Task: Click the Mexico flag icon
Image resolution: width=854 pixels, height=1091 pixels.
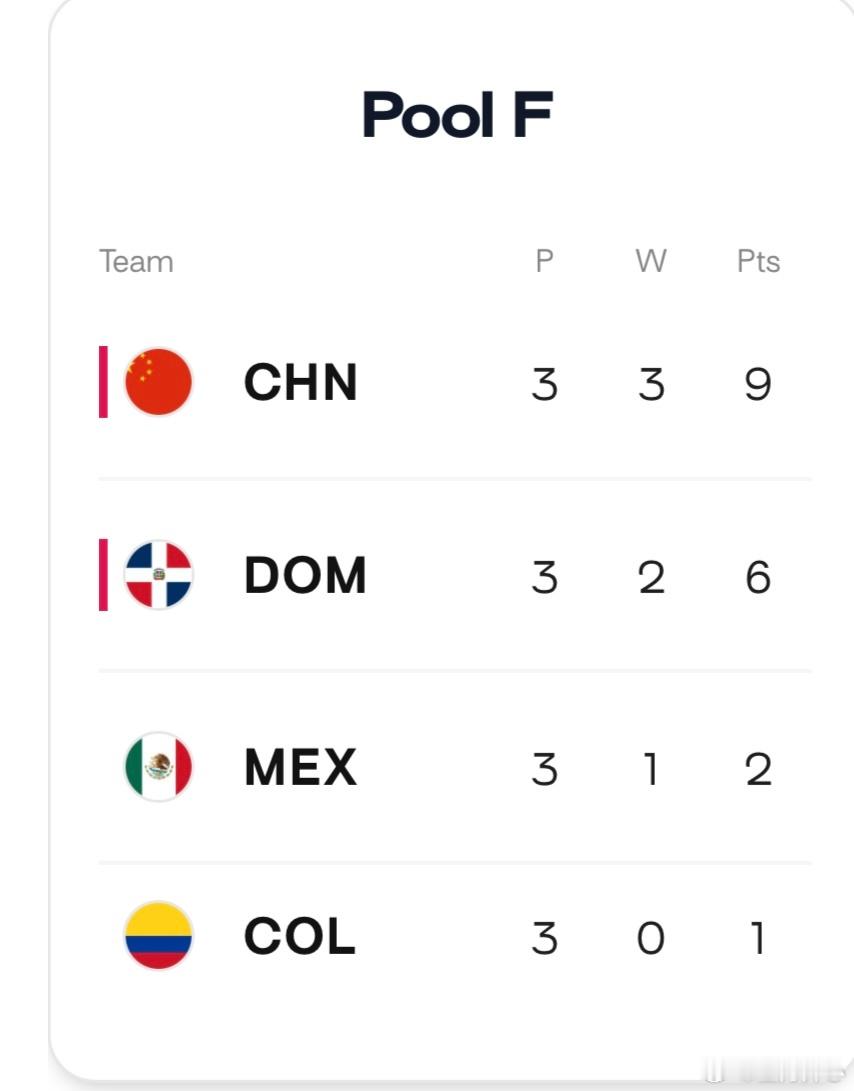Action: coord(159,767)
